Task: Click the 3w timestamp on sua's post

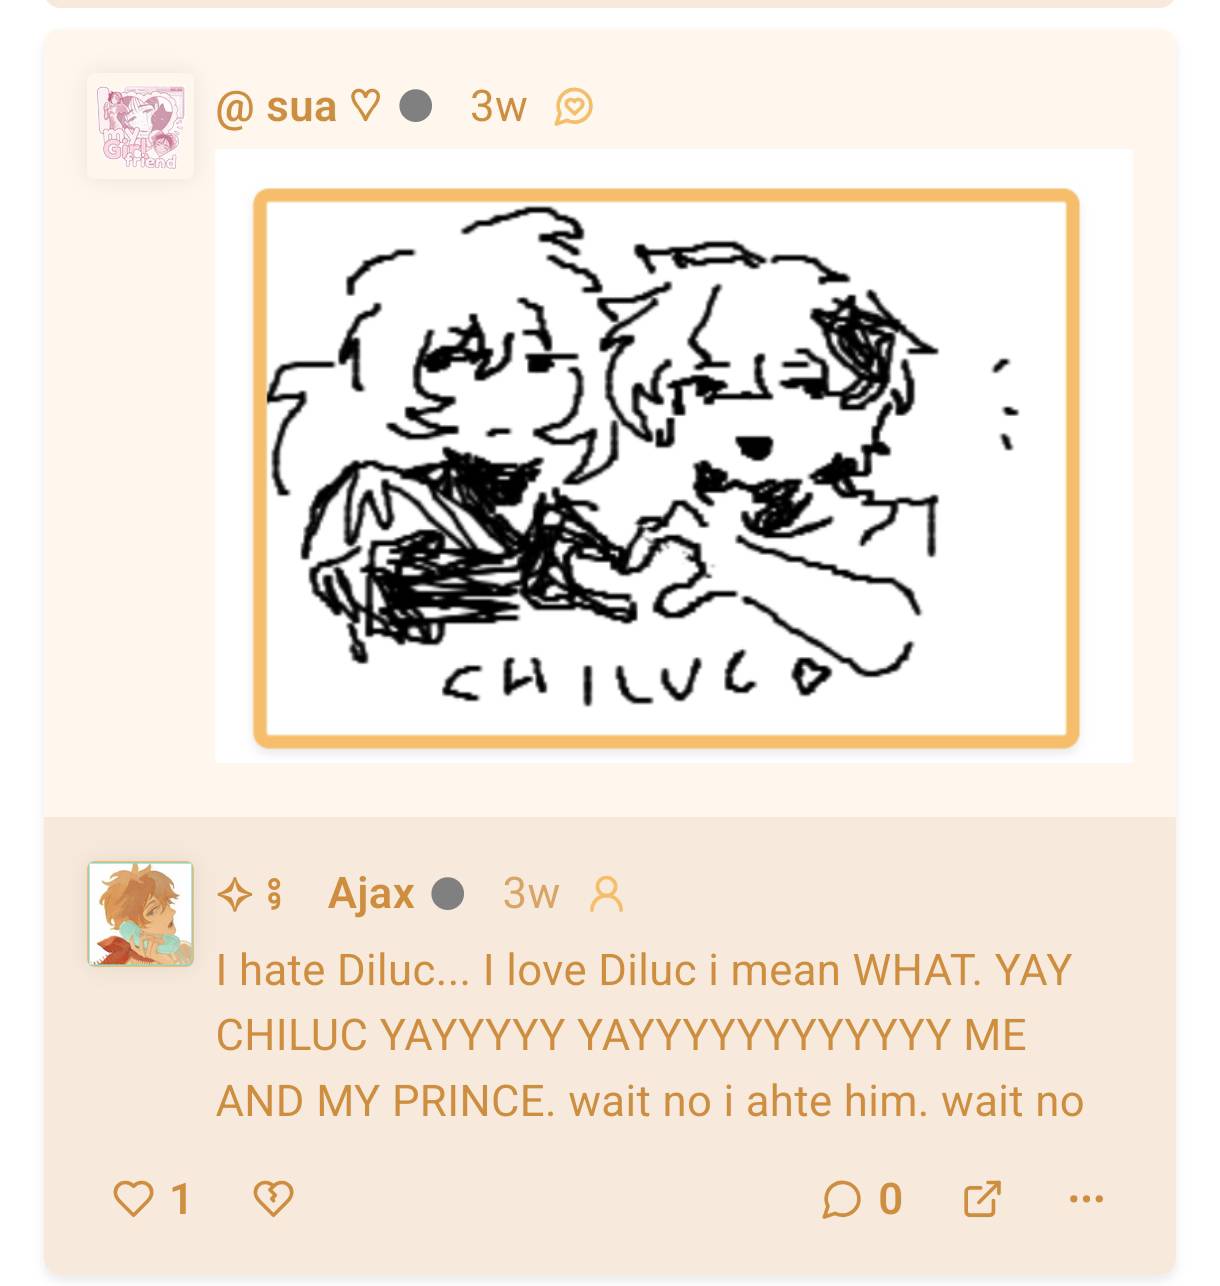Action: pos(498,106)
